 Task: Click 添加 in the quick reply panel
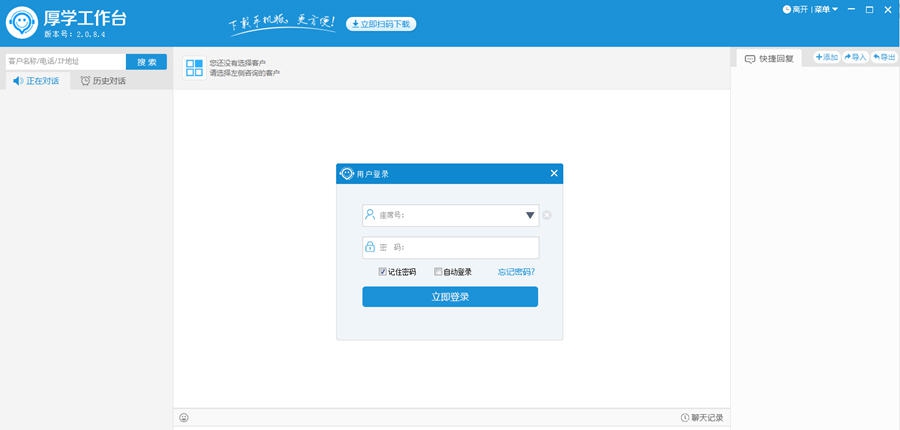pyautogui.click(x=827, y=57)
